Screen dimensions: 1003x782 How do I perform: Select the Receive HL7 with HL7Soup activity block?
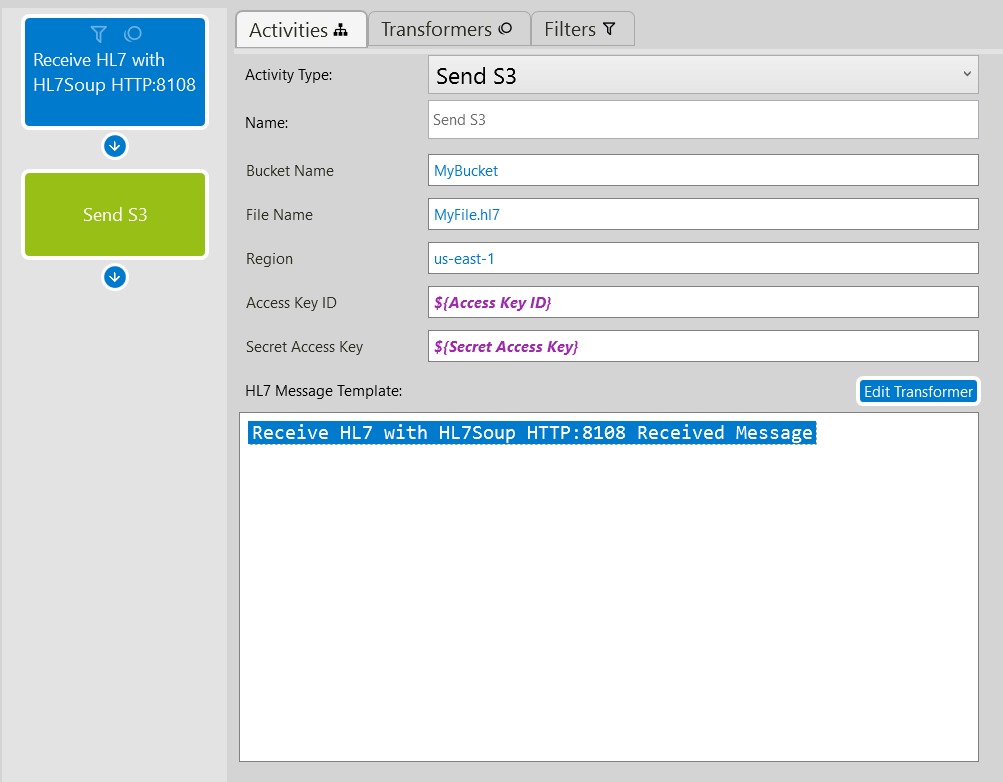(x=115, y=72)
